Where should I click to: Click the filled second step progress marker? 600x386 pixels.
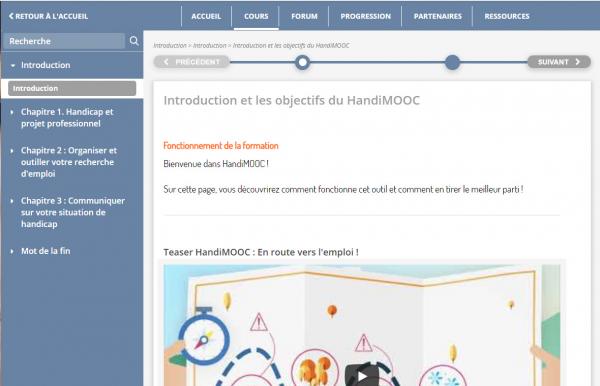[452, 62]
